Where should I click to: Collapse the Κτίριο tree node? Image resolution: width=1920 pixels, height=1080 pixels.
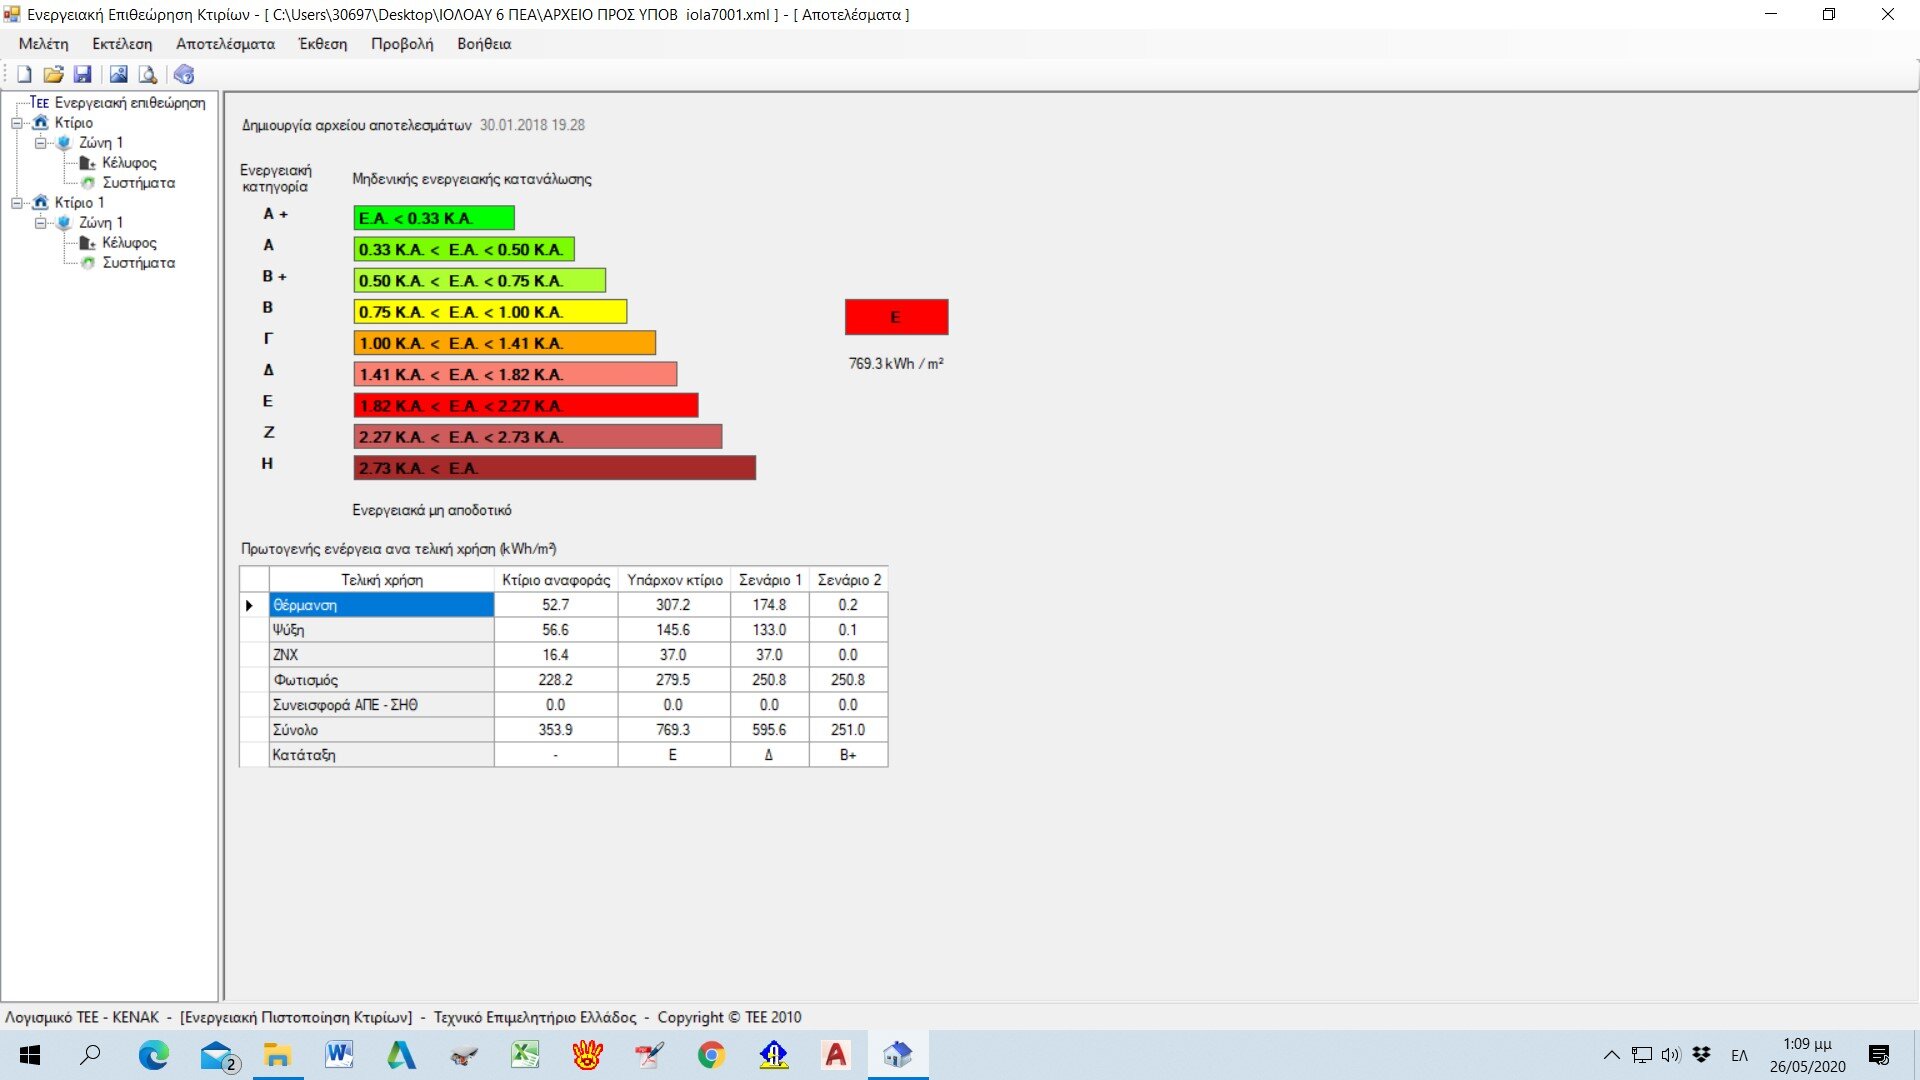[x=17, y=123]
